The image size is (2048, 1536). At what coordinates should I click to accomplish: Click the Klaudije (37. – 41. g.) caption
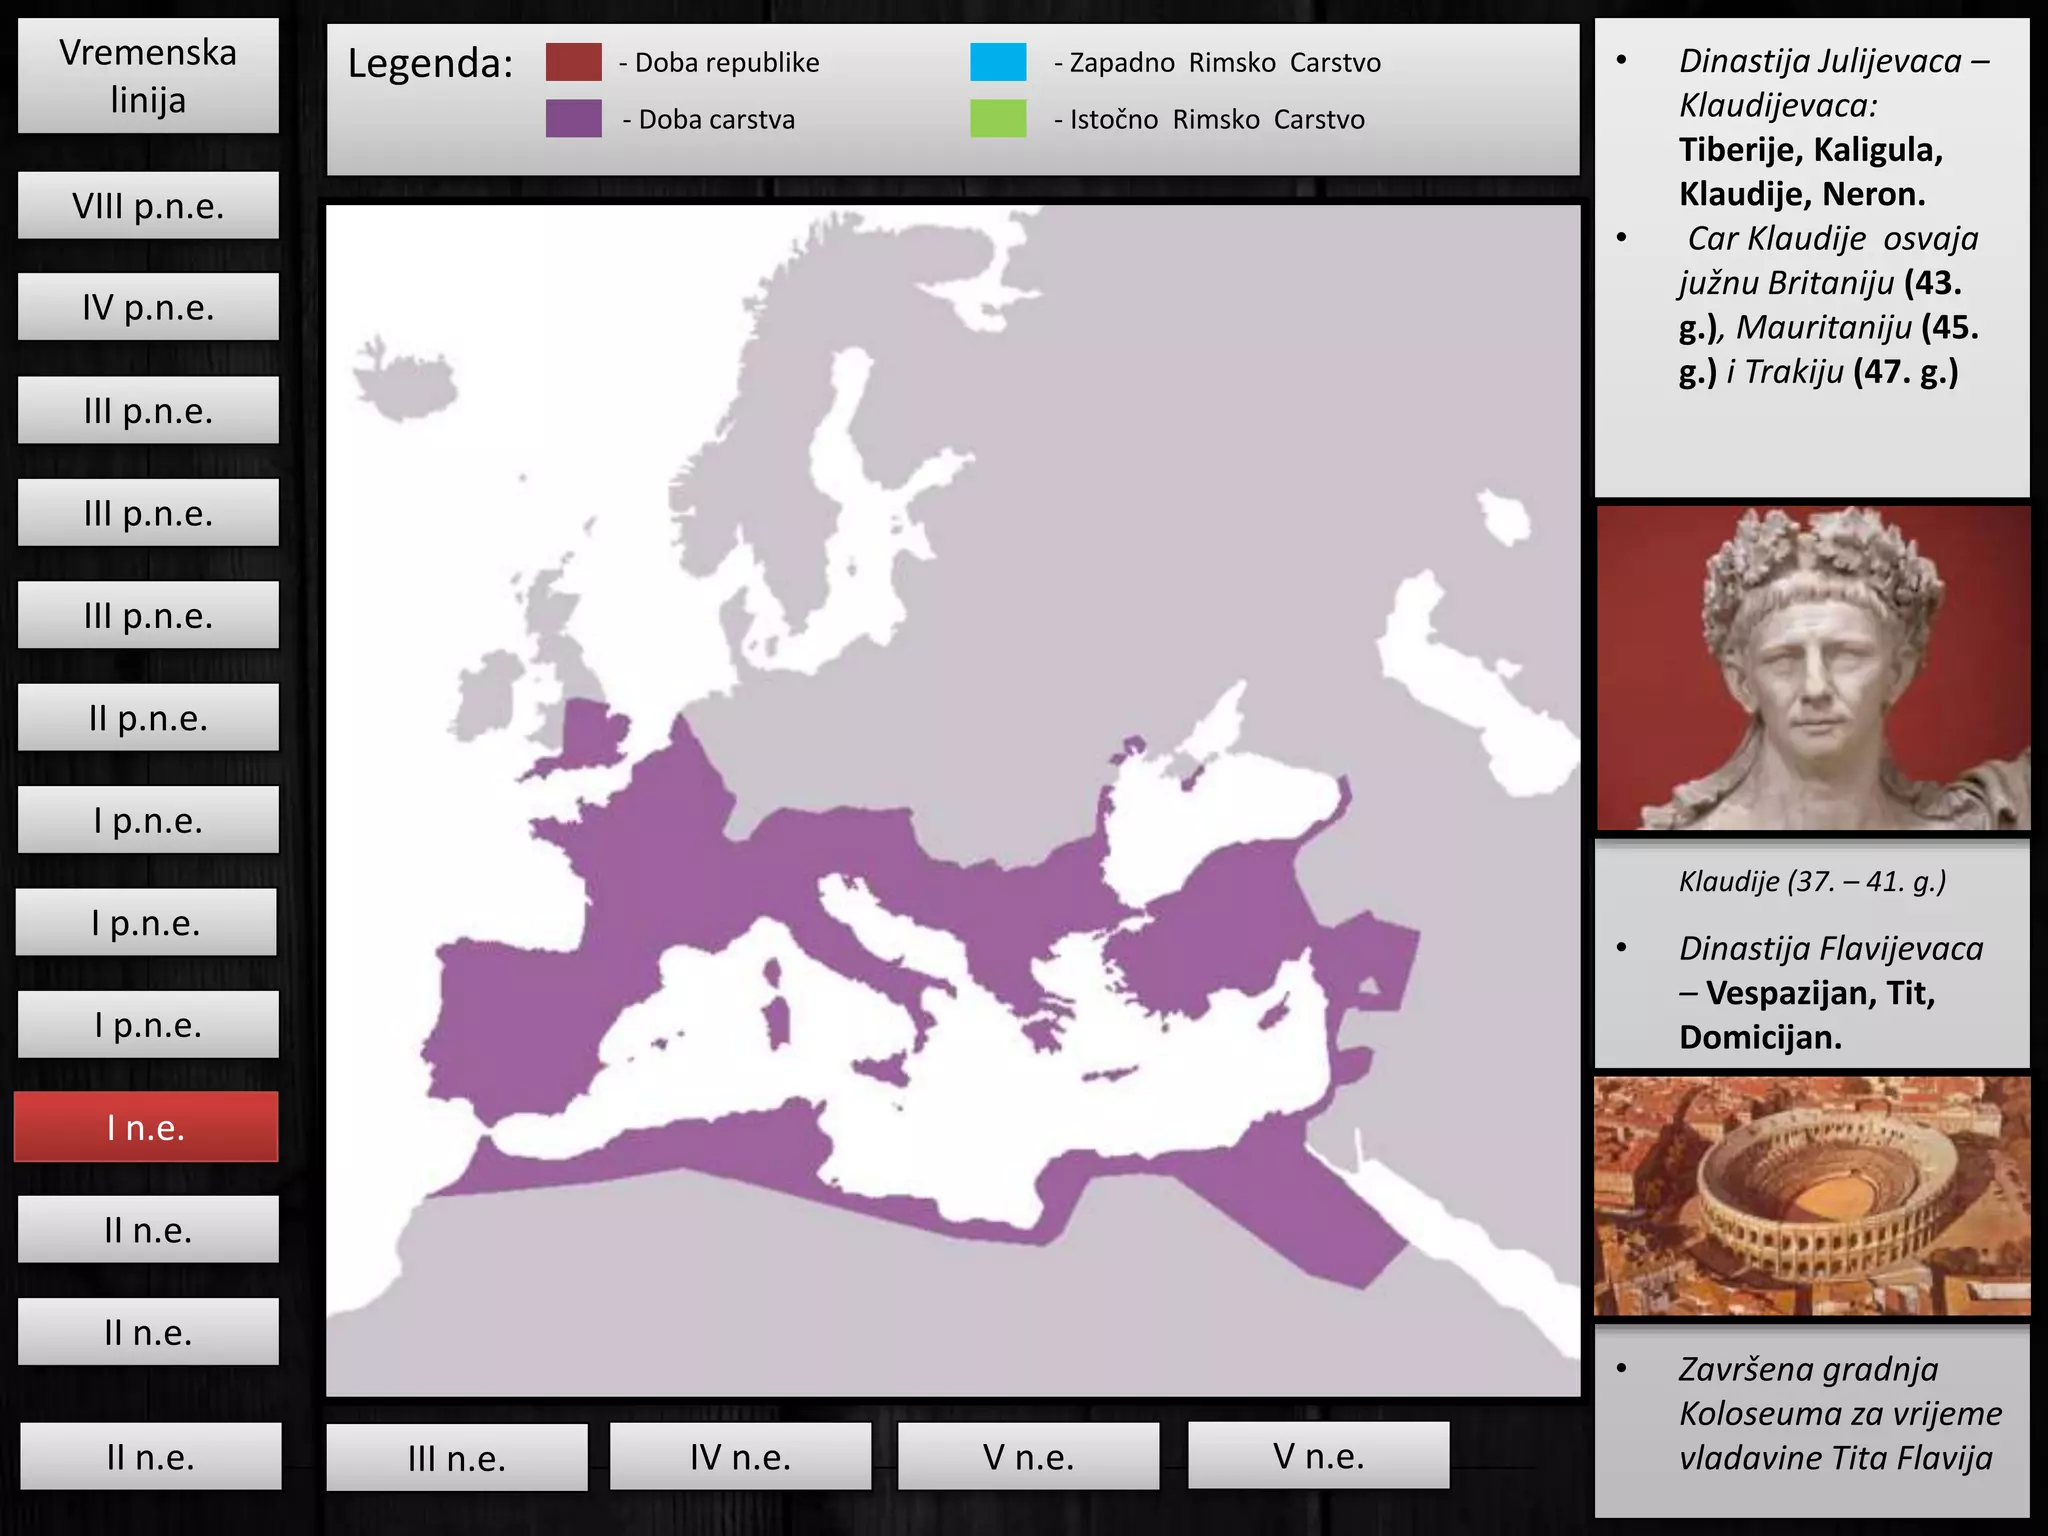click(x=1812, y=881)
